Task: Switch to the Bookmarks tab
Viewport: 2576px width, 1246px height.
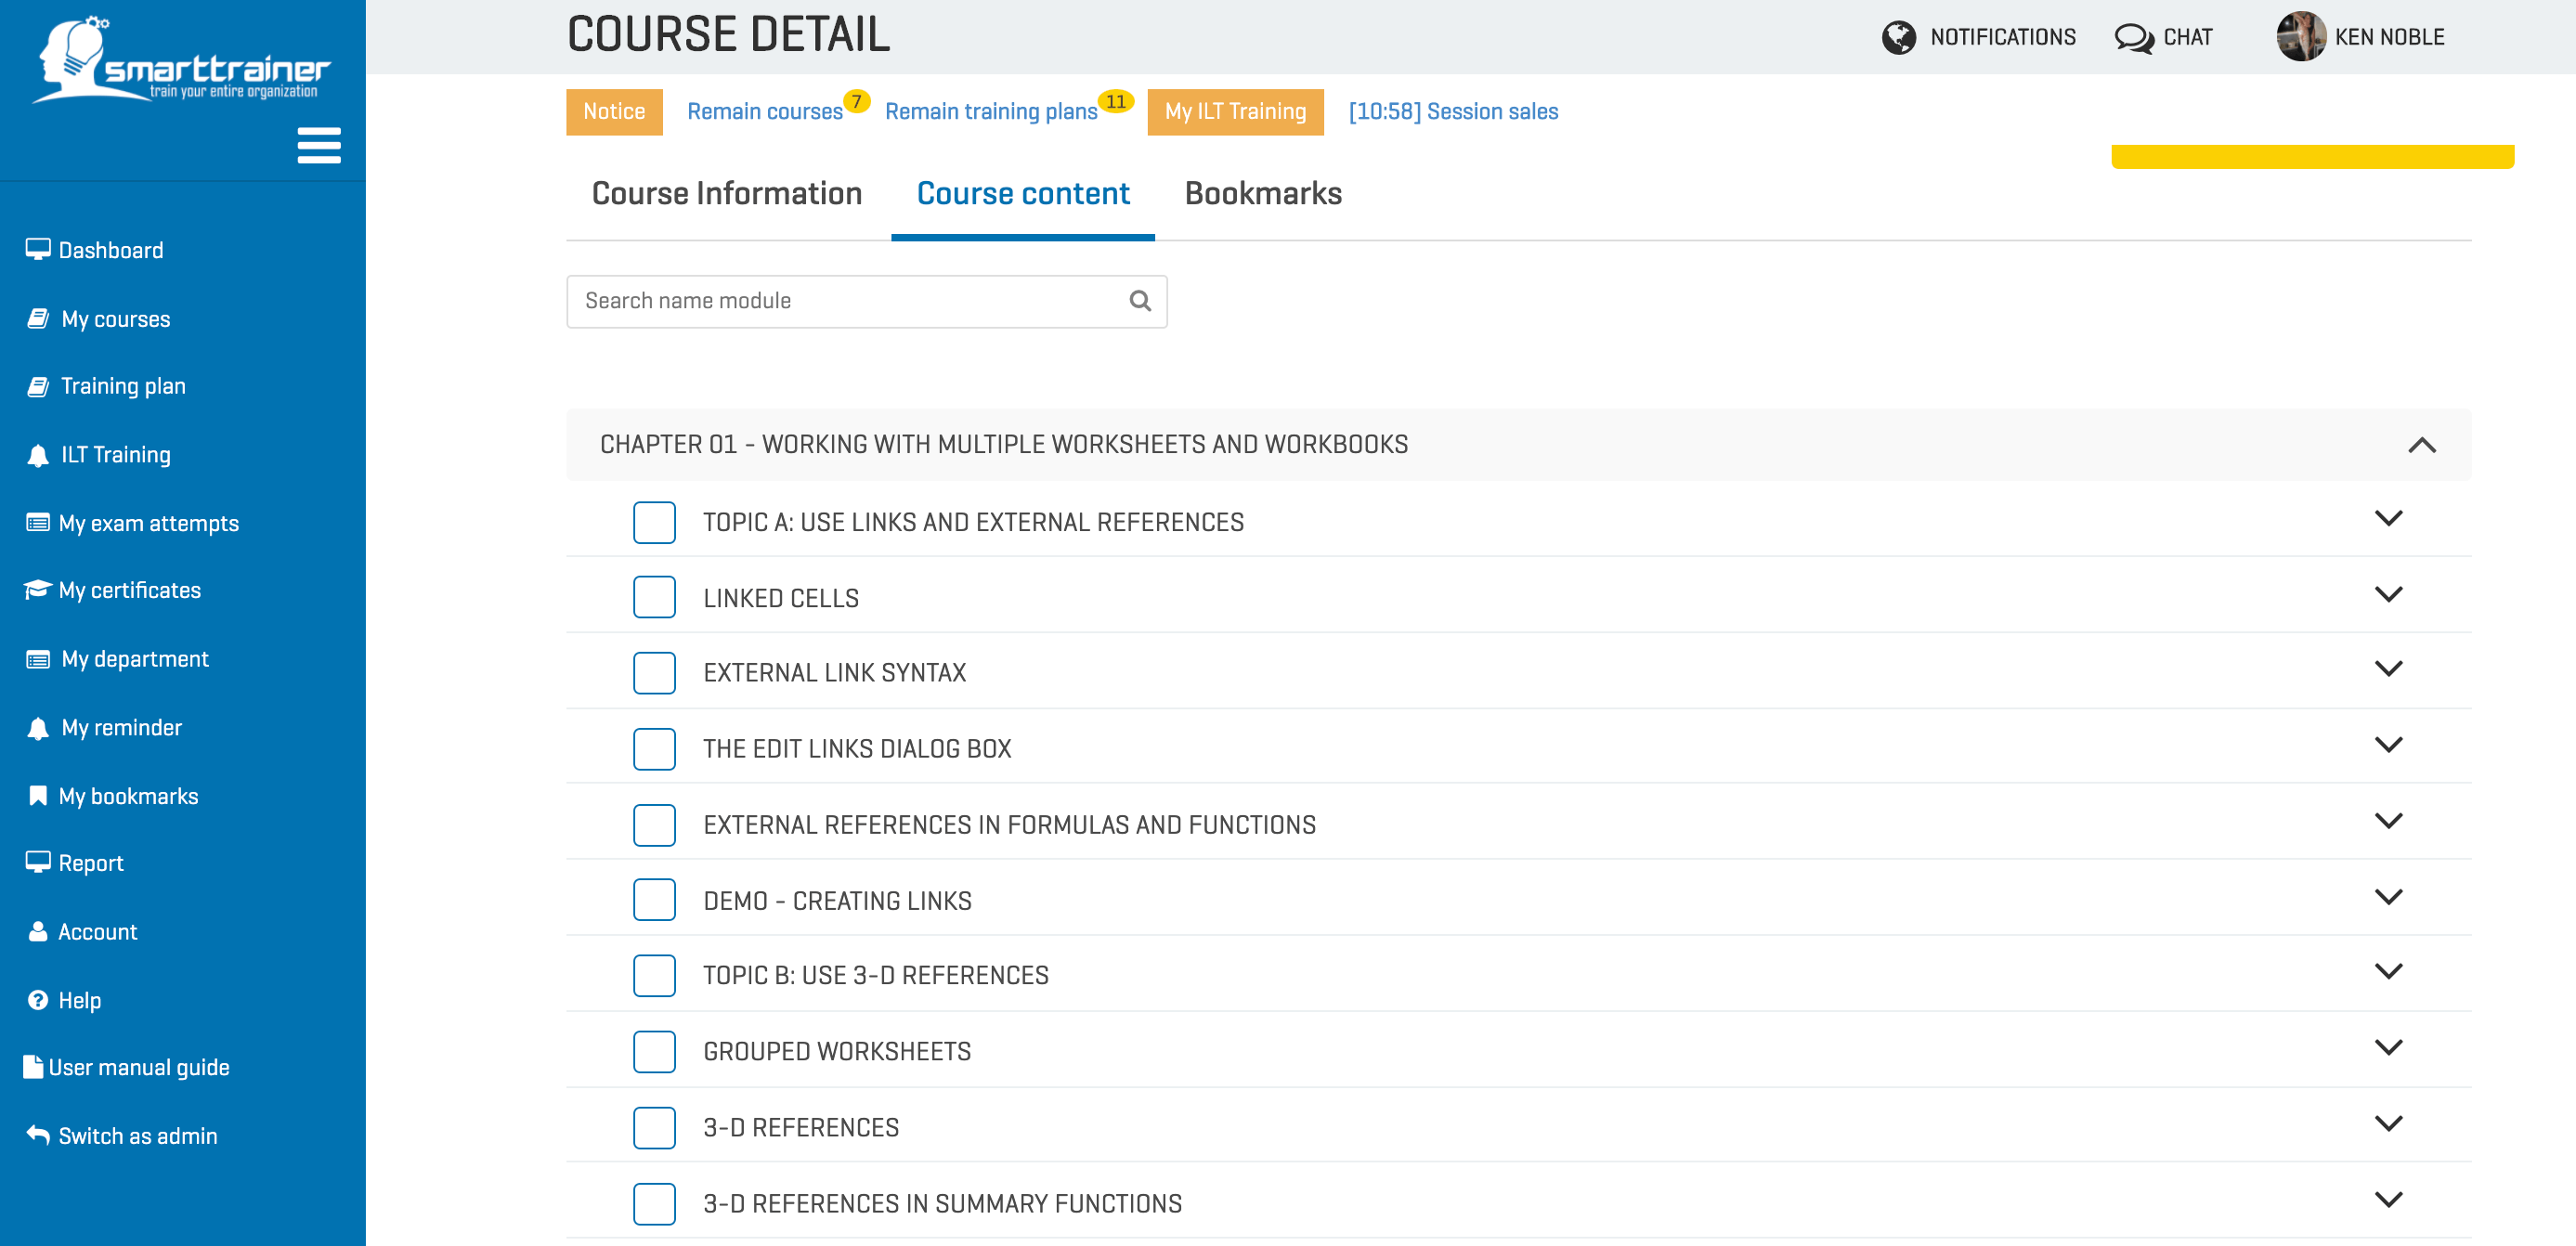Action: (x=1263, y=195)
